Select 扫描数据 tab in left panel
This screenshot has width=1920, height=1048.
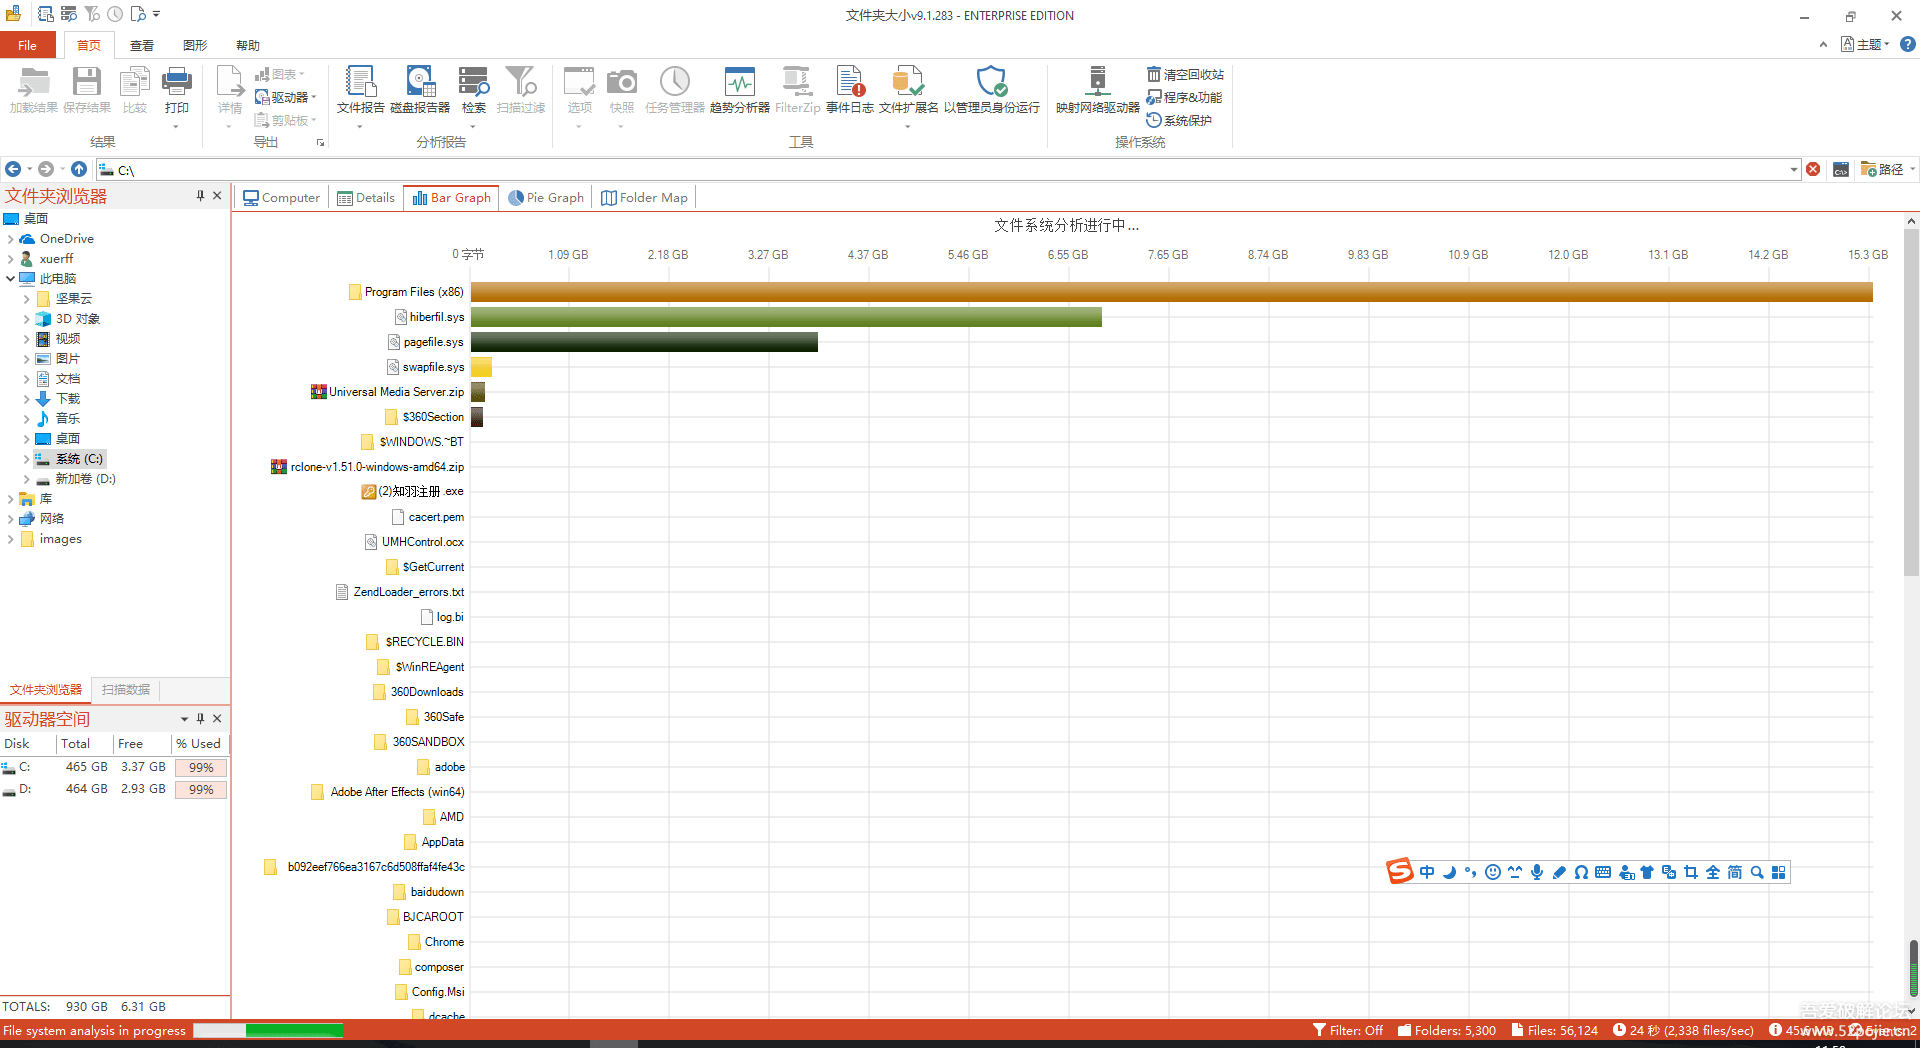pyautogui.click(x=126, y=690)
